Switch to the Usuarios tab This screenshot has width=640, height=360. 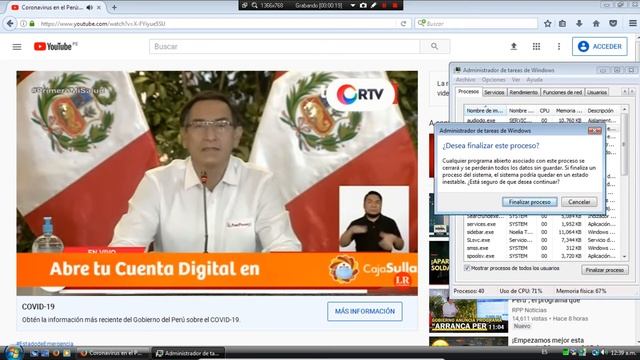pyautogui.click(x=597, y=93)
